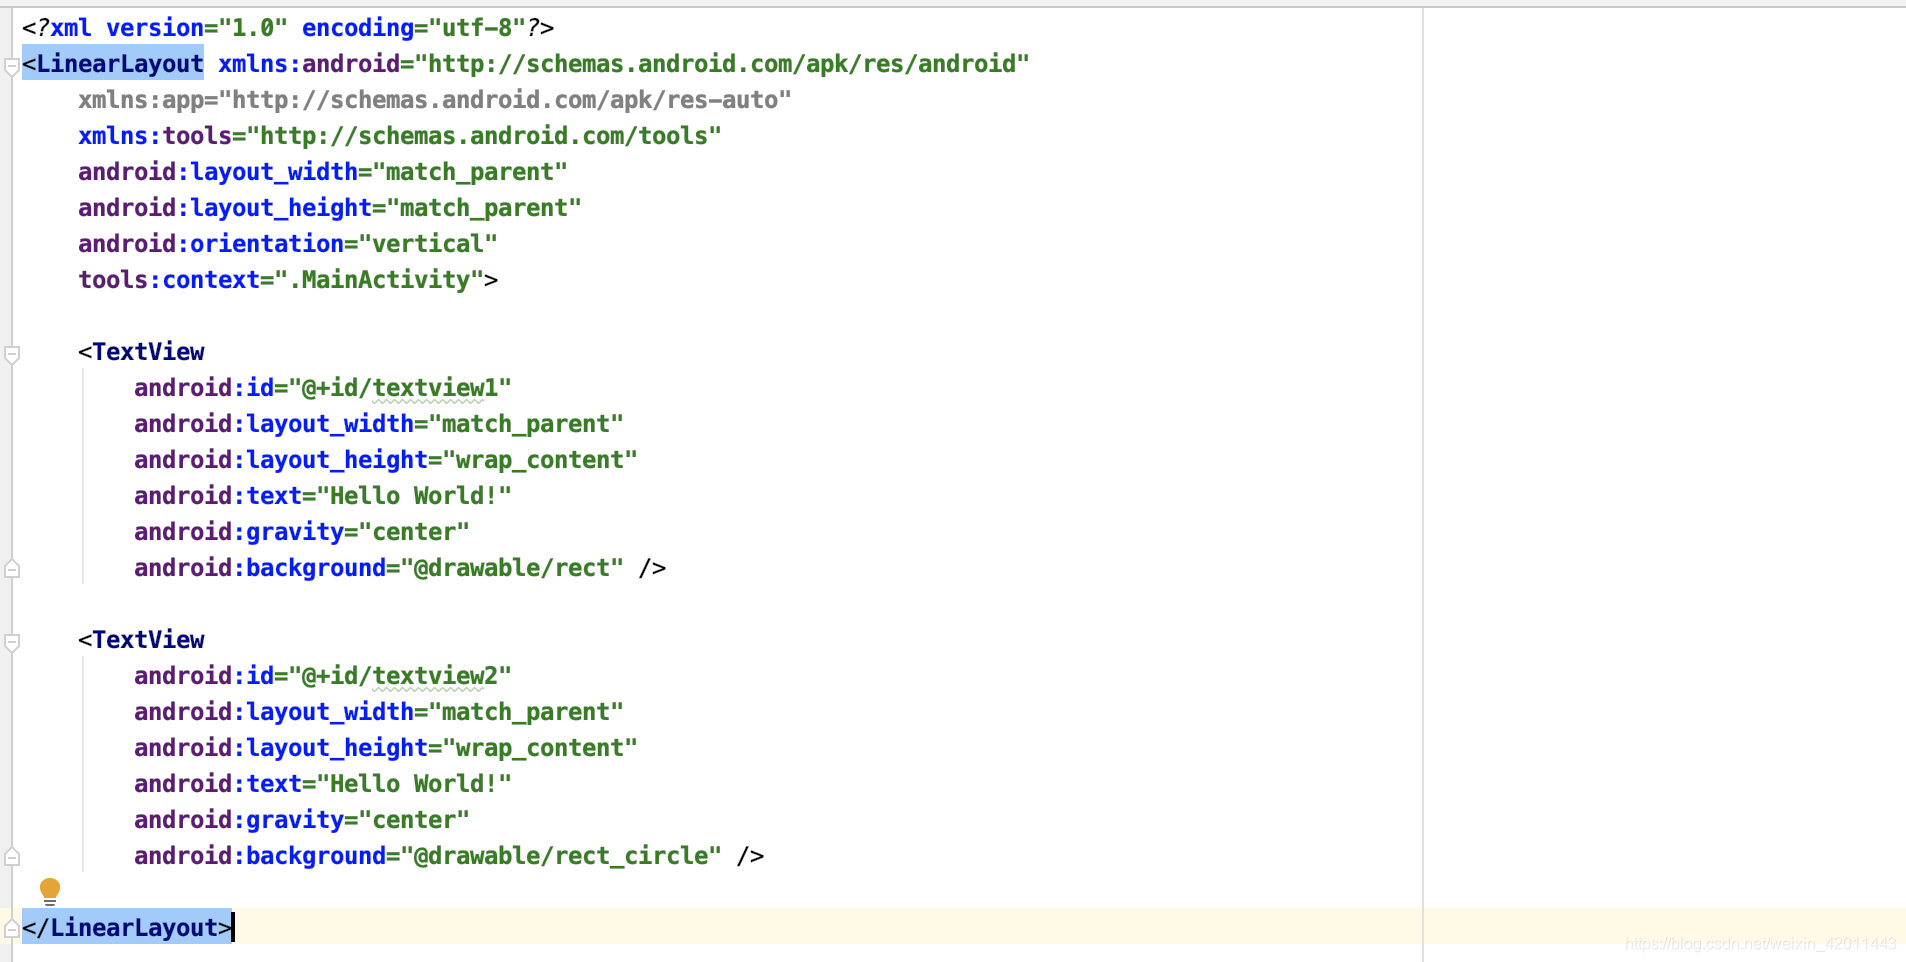Click the xml version declaration line
The height and width of the screenshot is (962, 1906).
pos(288,28)
